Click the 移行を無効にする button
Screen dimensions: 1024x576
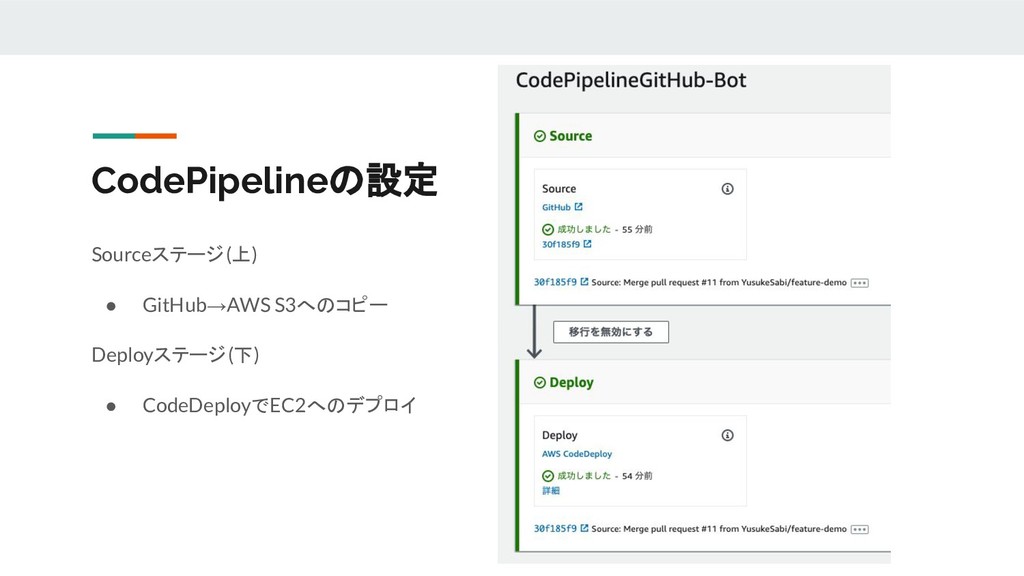pos(611,332)
